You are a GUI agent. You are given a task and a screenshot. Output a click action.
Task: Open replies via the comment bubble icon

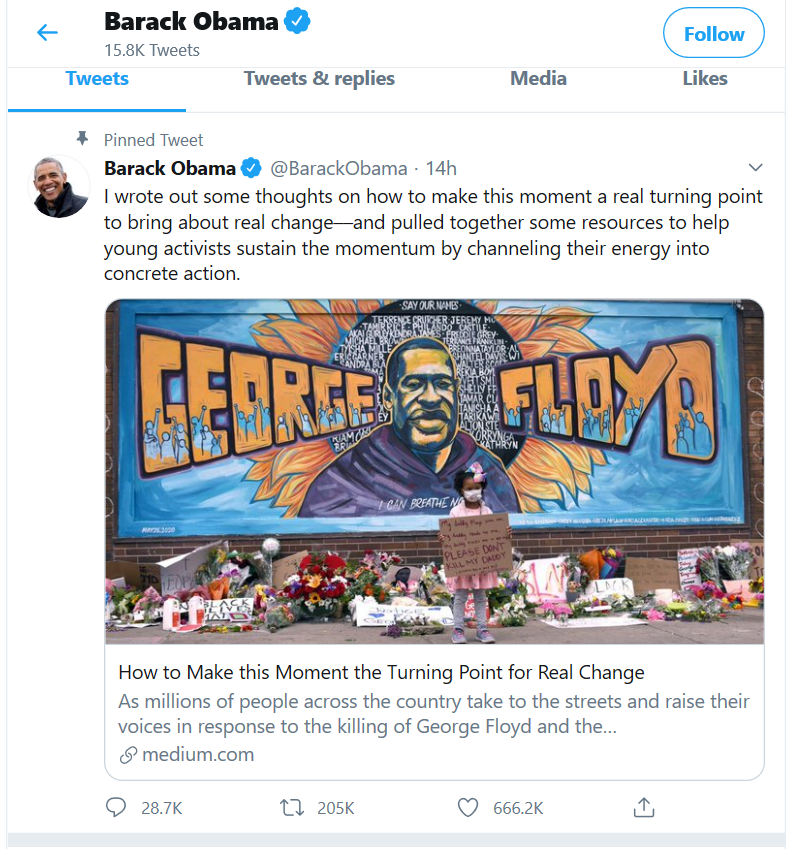117,807
